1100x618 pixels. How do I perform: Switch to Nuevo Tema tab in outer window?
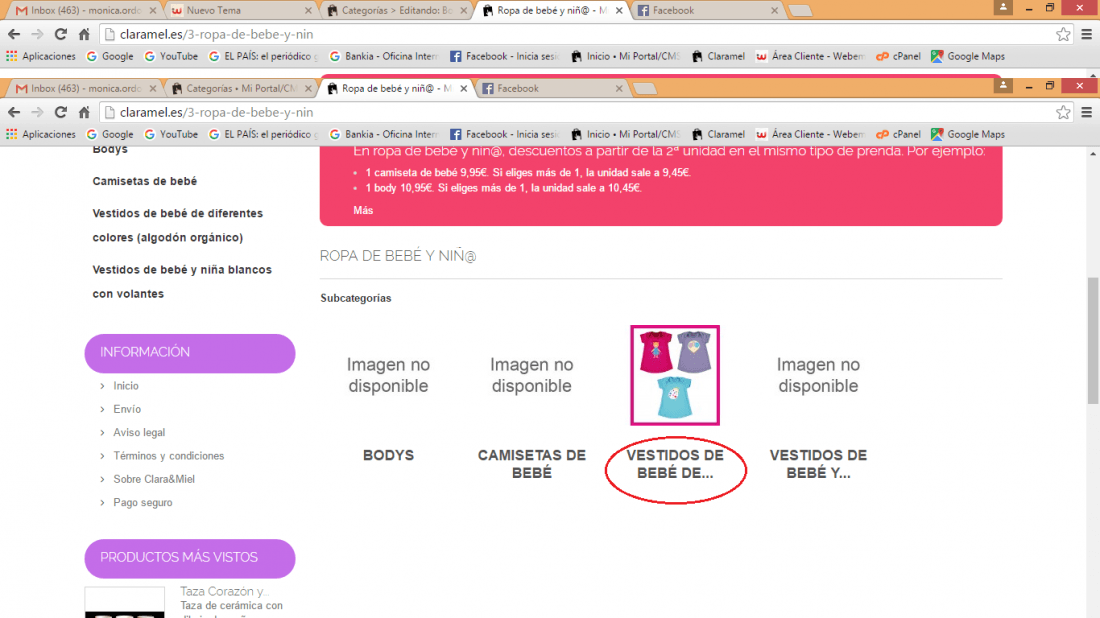[x=240, y=11]
